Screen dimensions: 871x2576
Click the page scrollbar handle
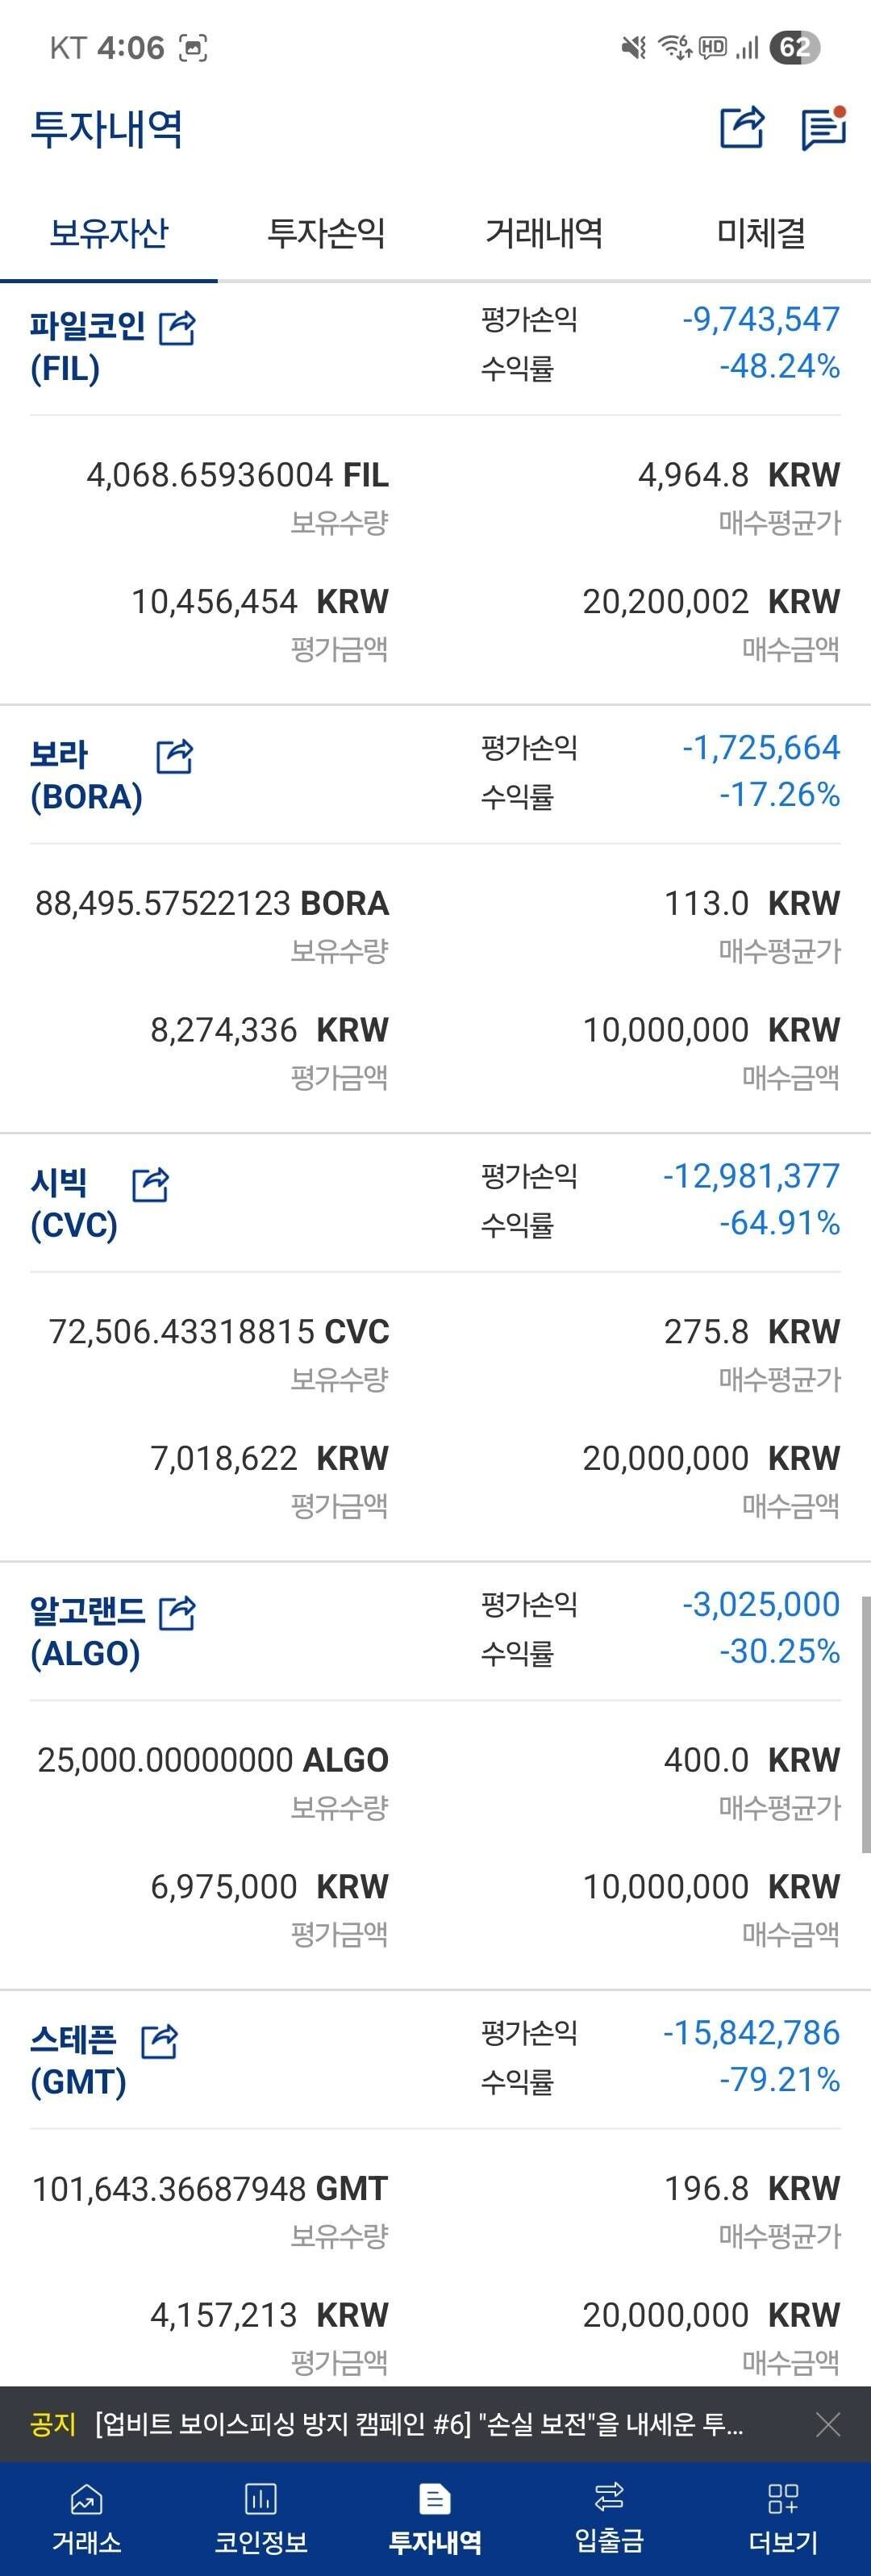click(865, 1724)
